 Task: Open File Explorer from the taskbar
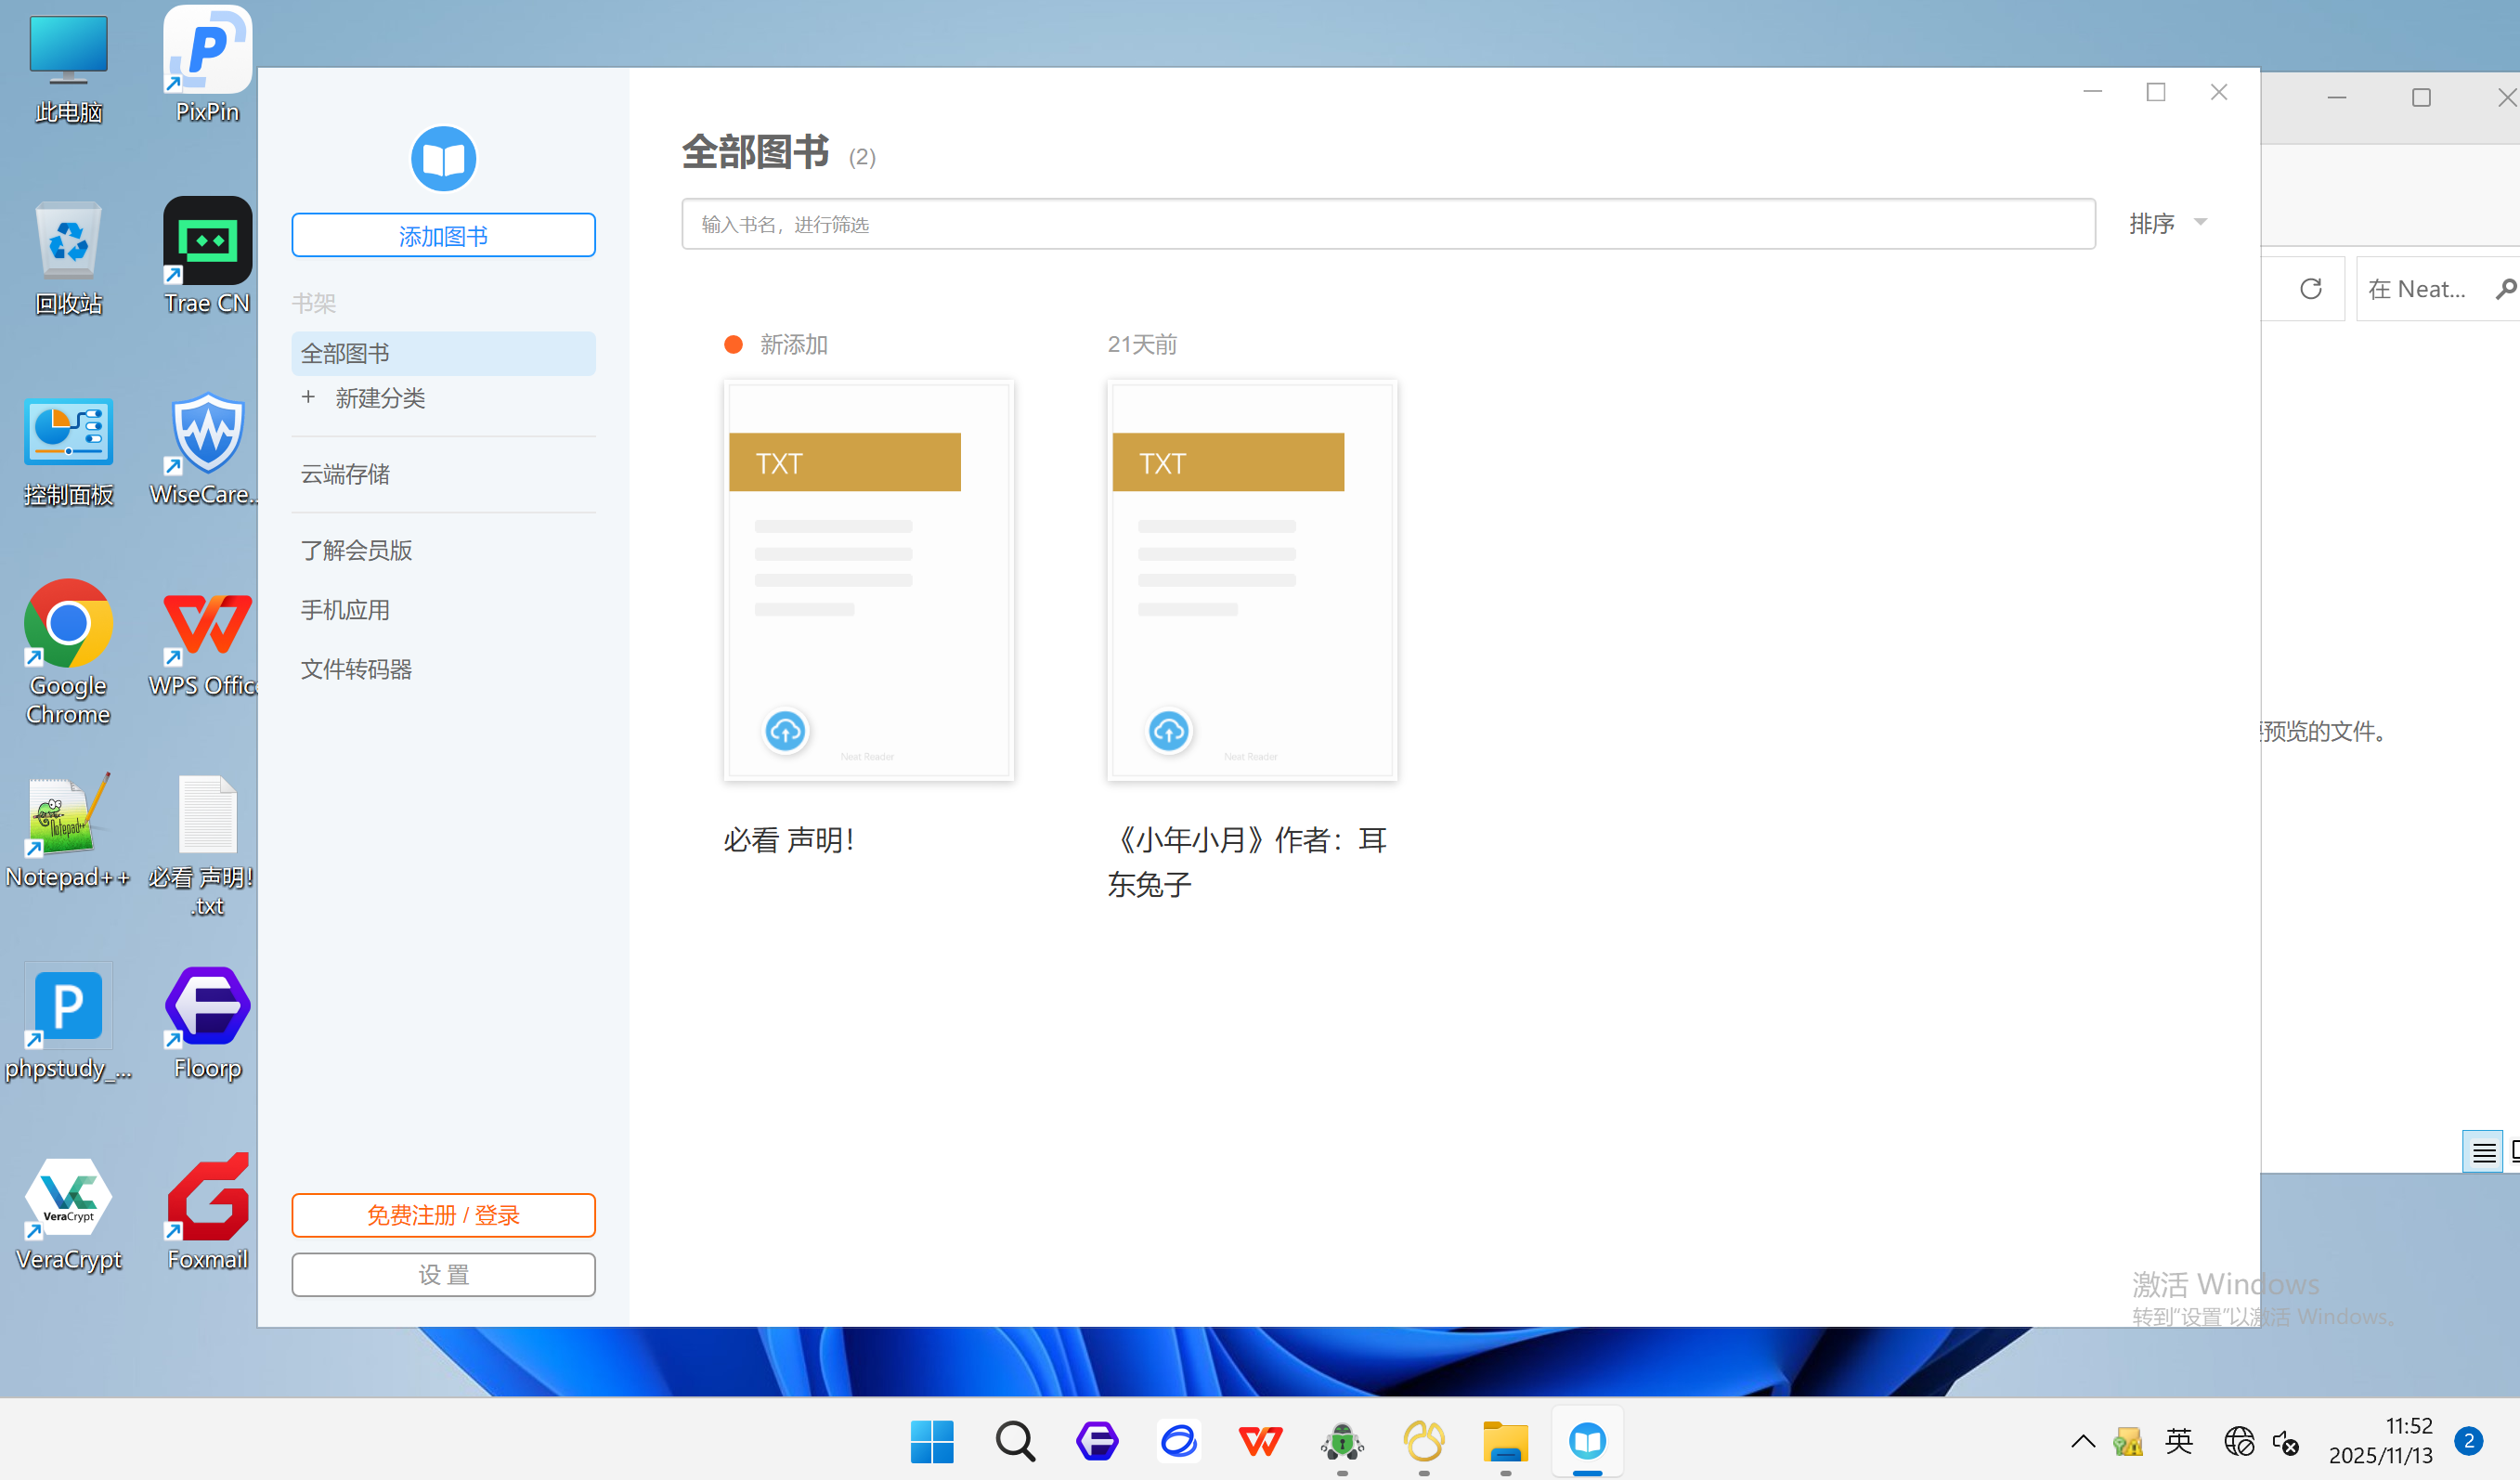pos(1505,1441)
